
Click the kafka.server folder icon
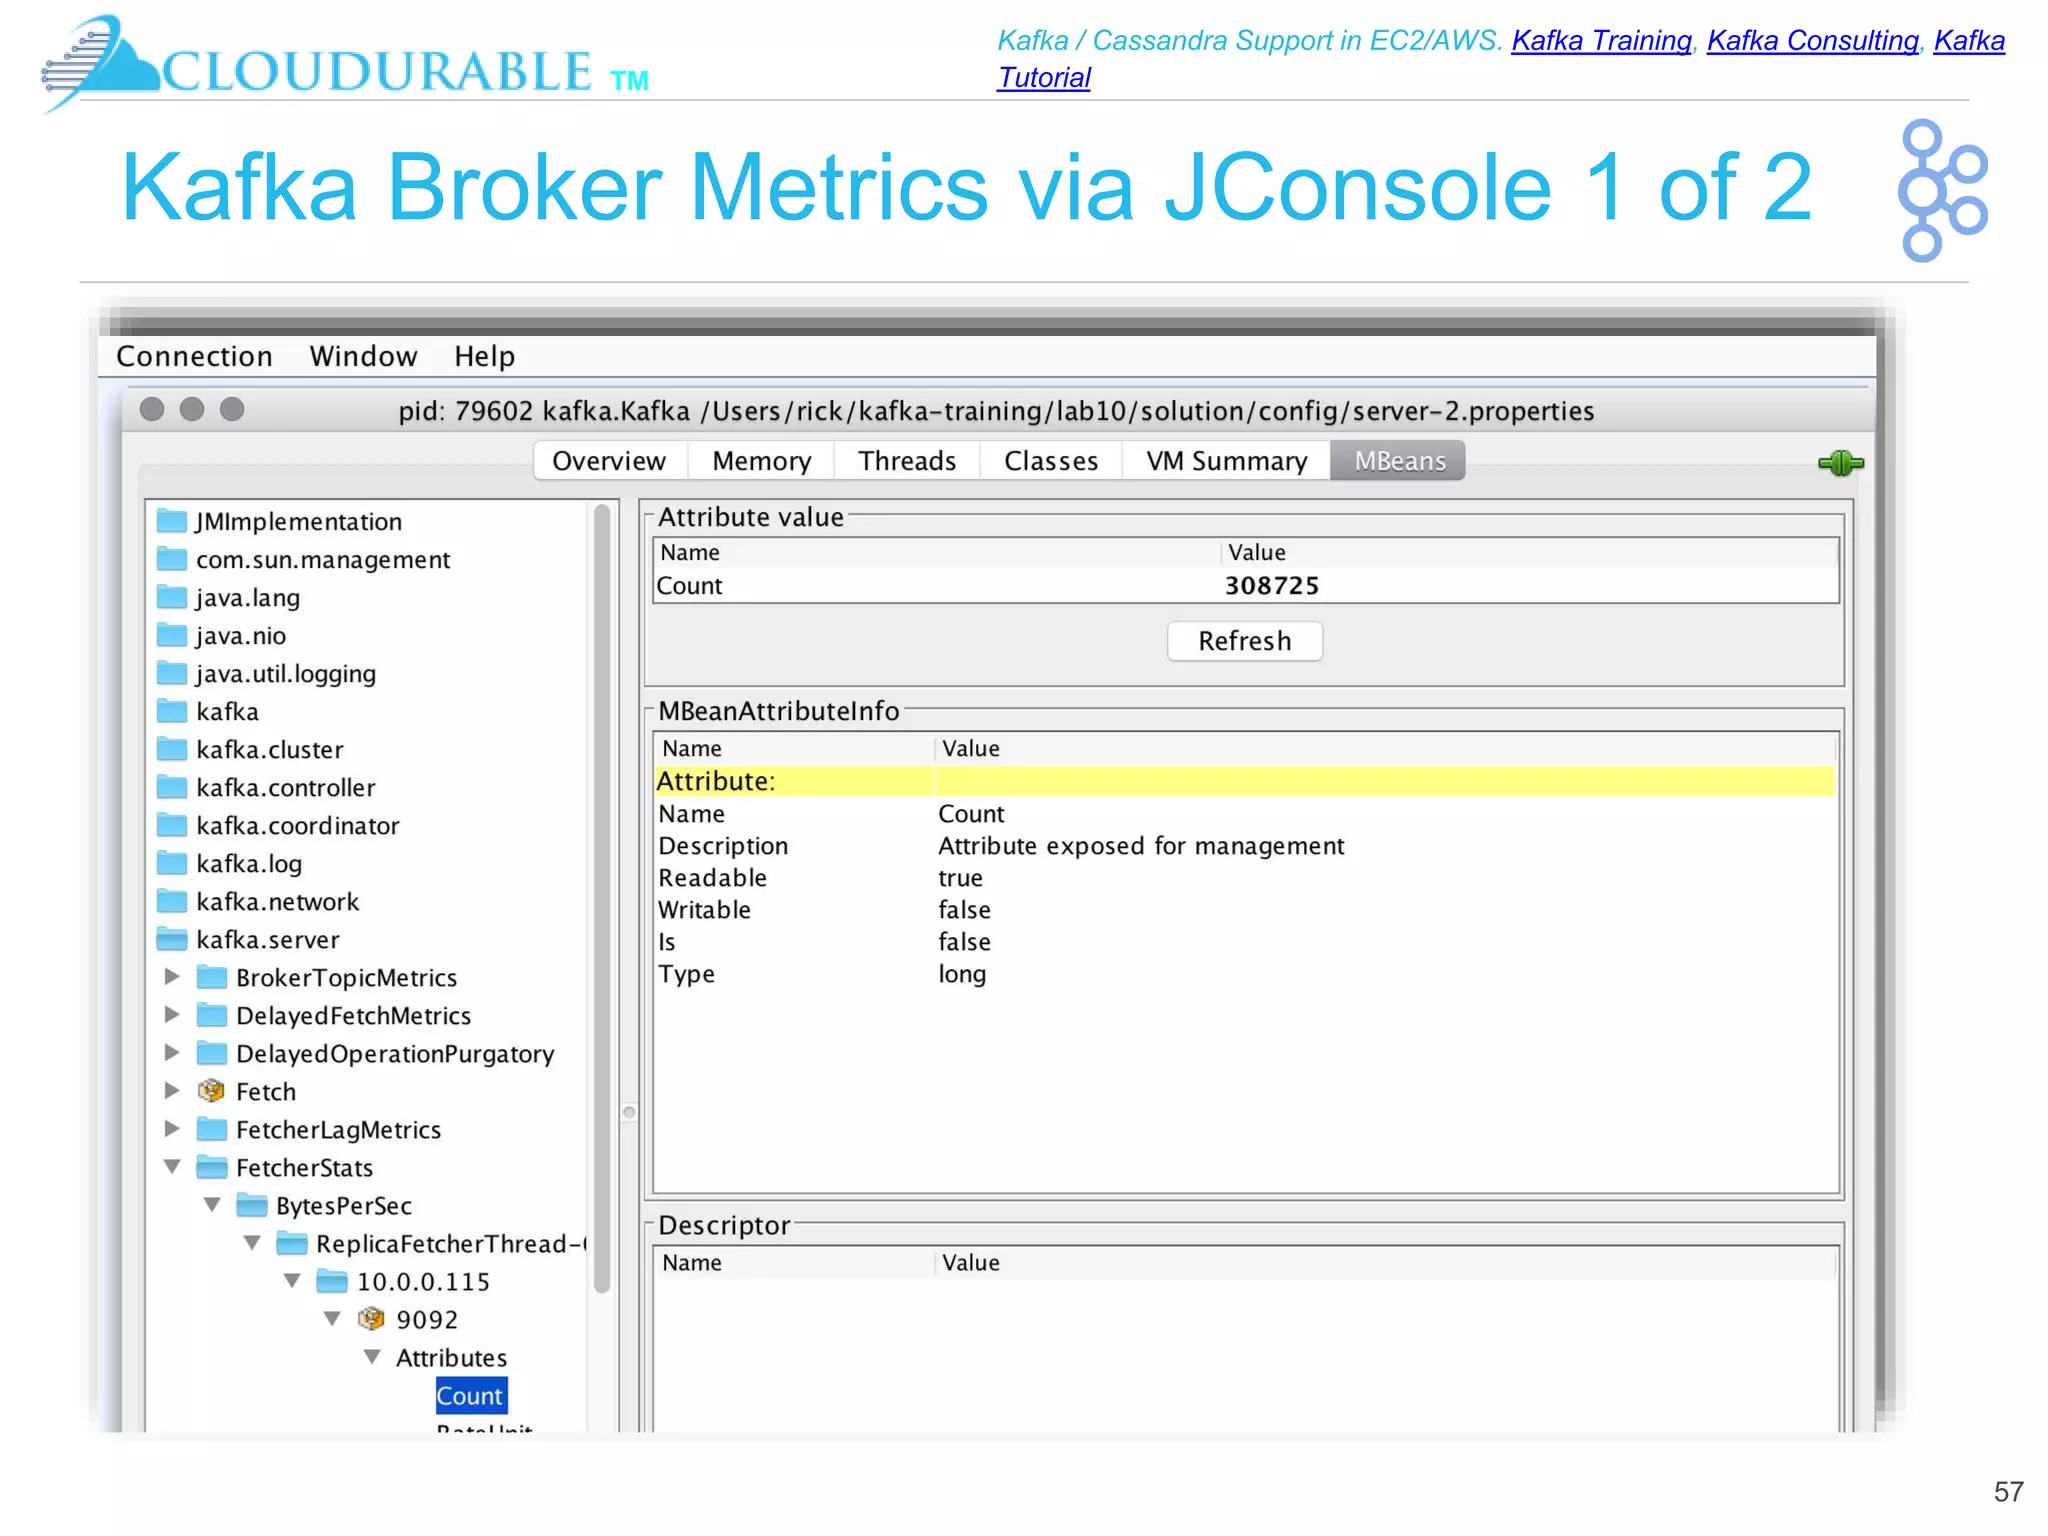pyautogui.click(x=173, y=939)
